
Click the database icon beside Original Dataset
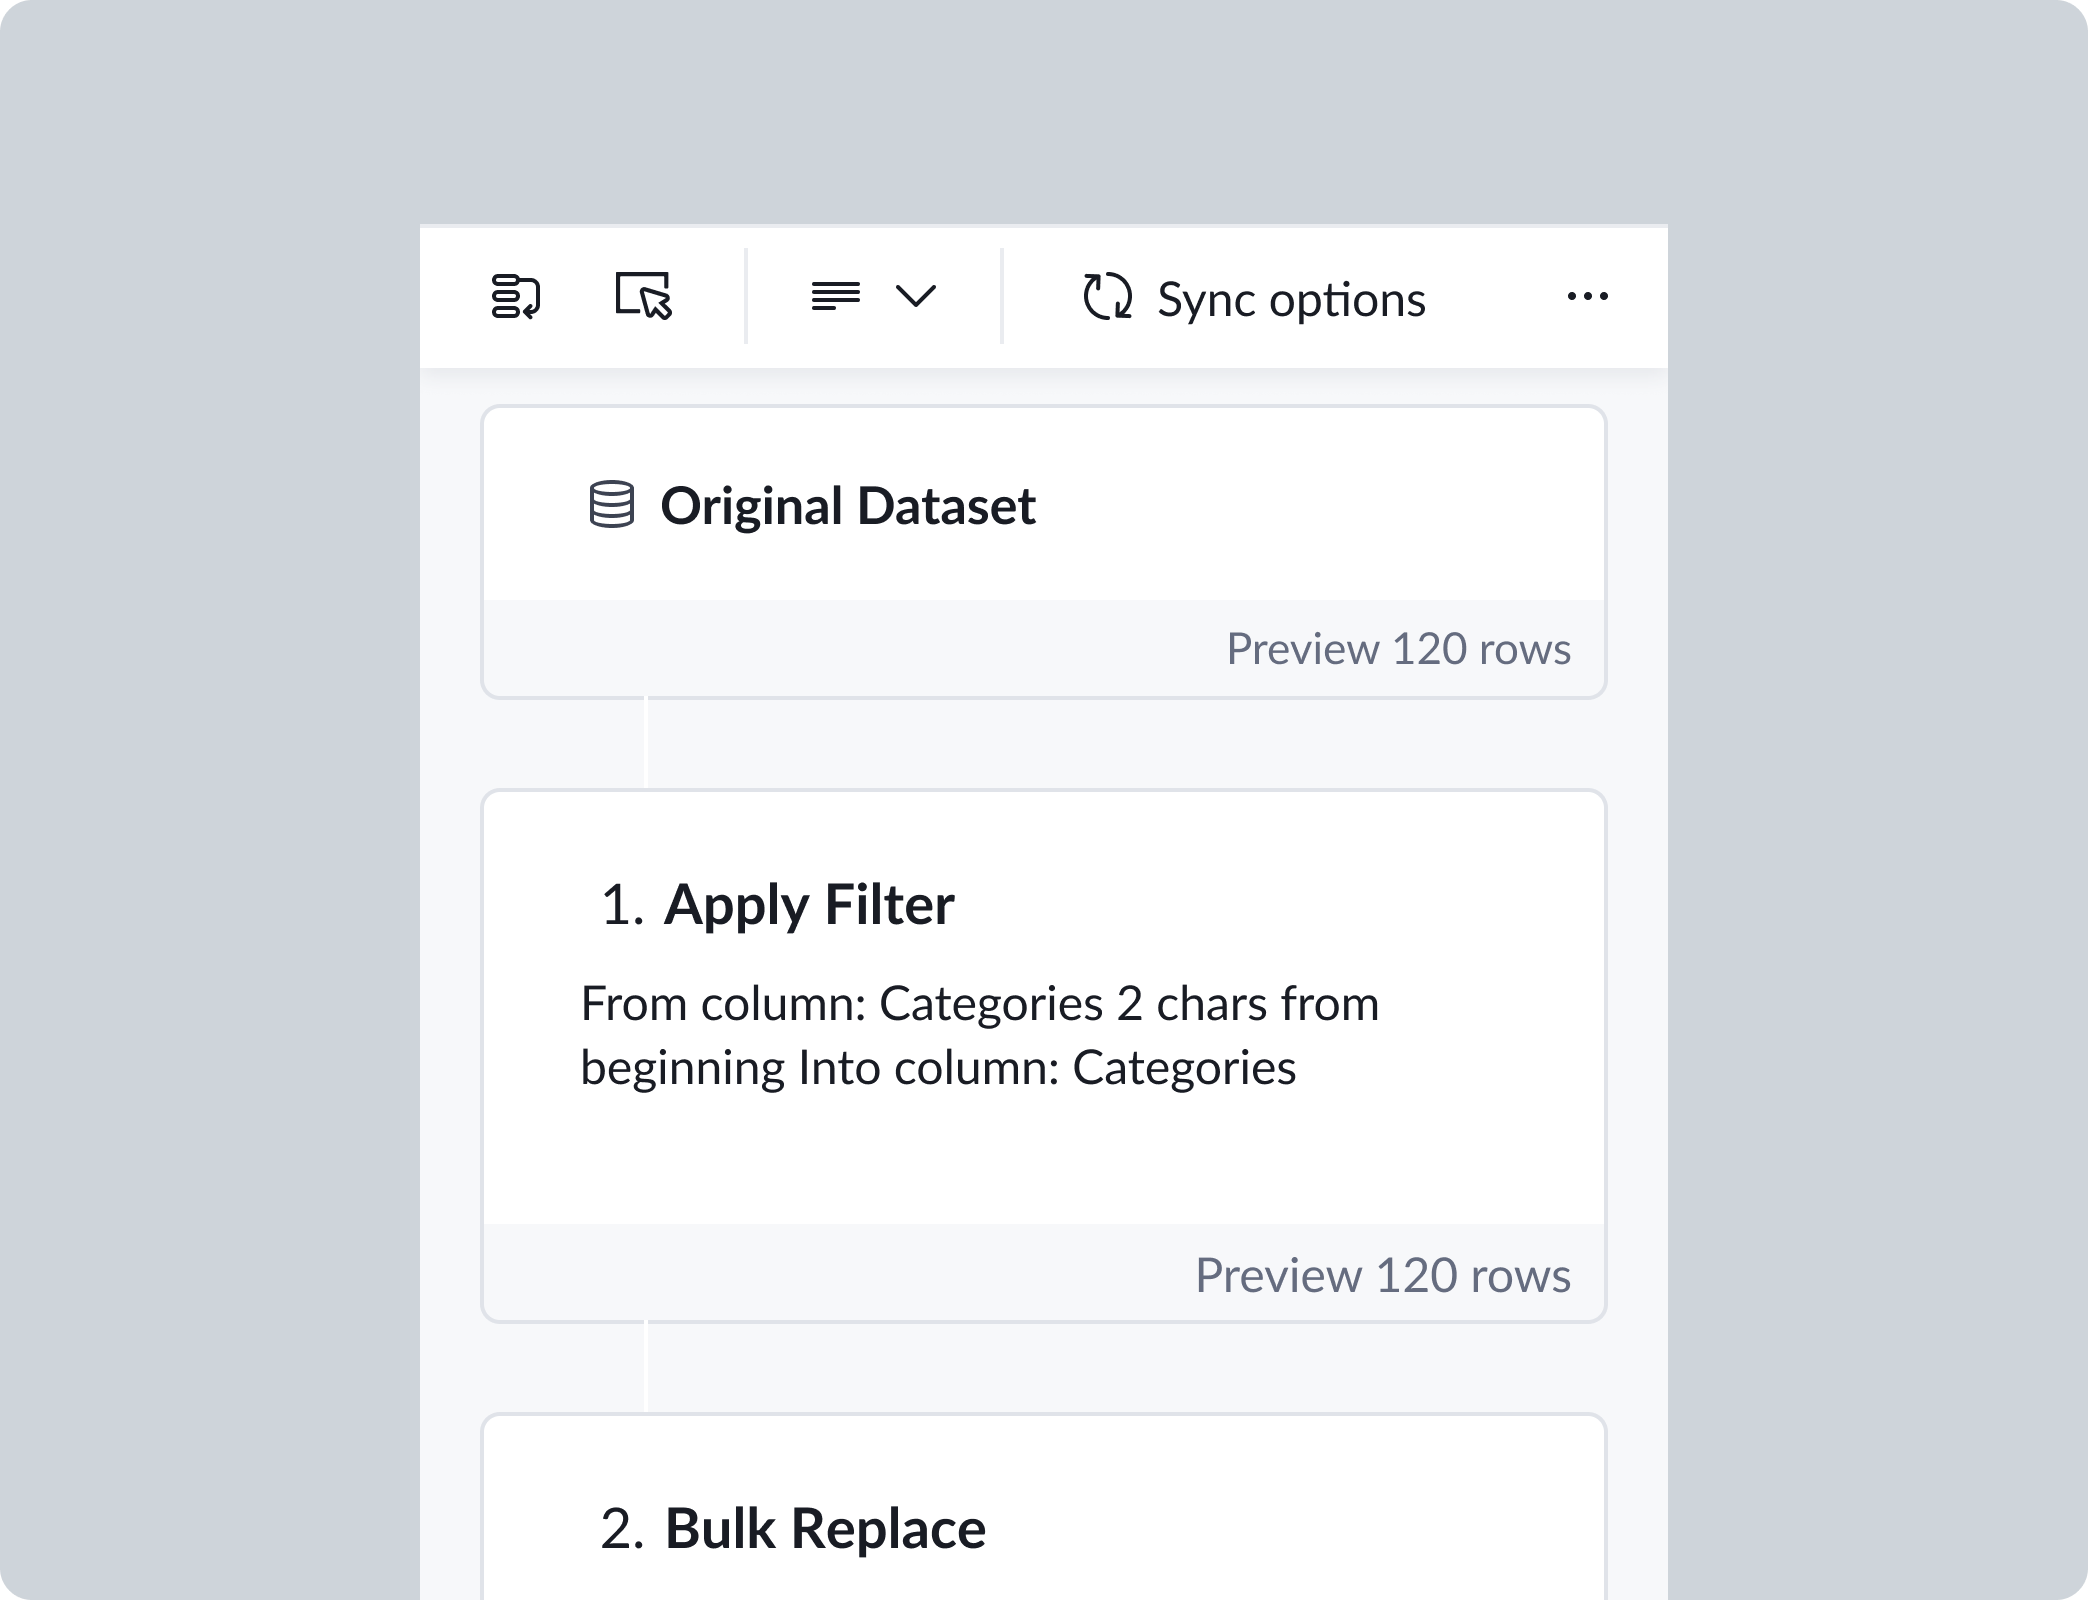pos(611,505)
